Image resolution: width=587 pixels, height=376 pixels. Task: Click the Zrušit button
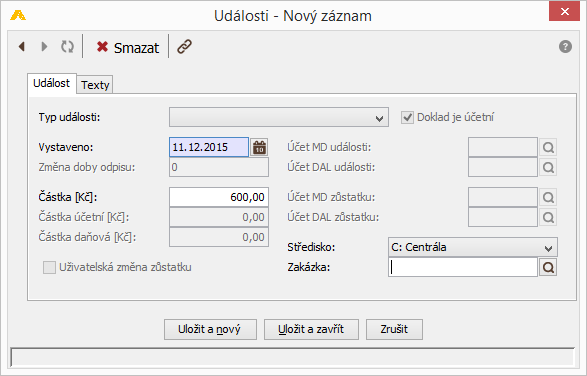click(x=394, y=330)
